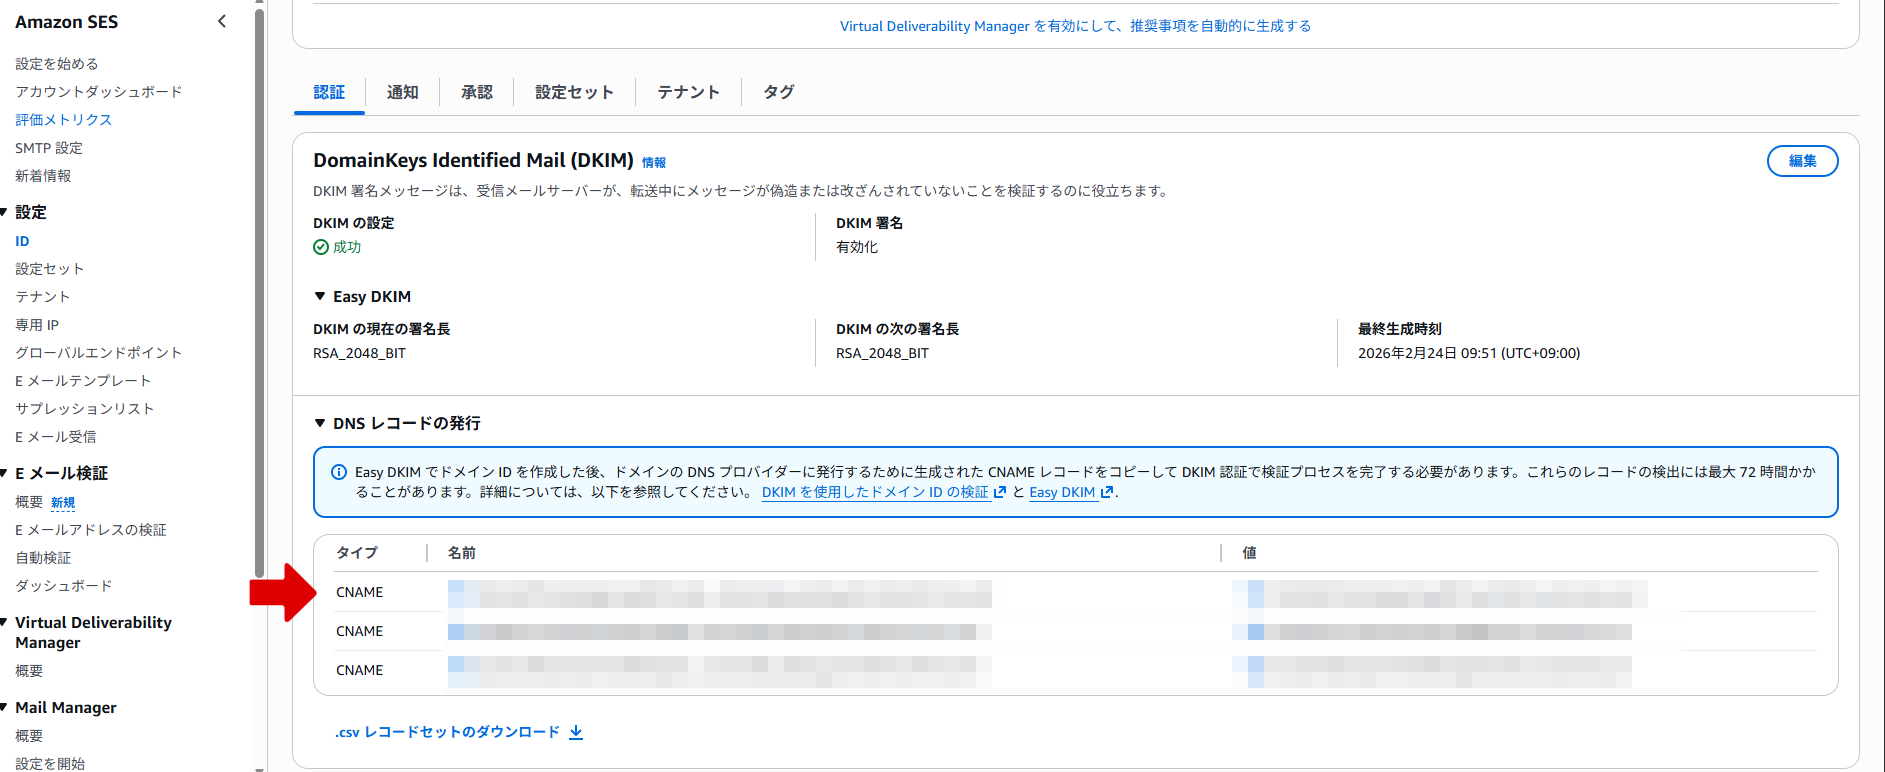This screenshot has height=772, width=1885.
Task: Open DKIM を使用したドメイン ID の検証 link
Action: click(875, 492)
